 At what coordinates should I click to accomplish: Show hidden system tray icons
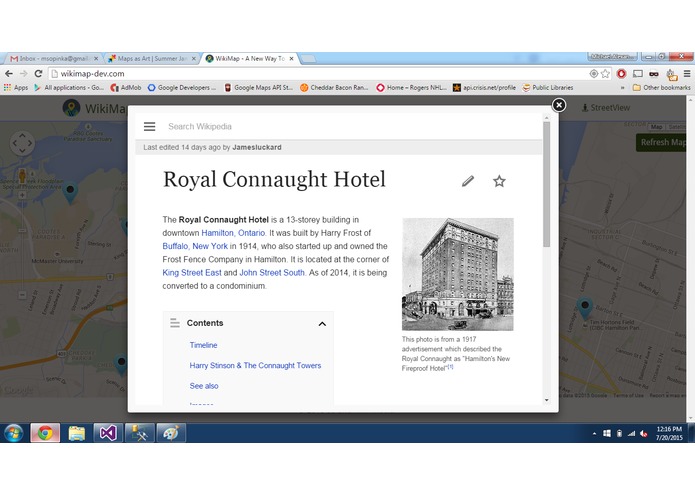(x=594, y=434)
